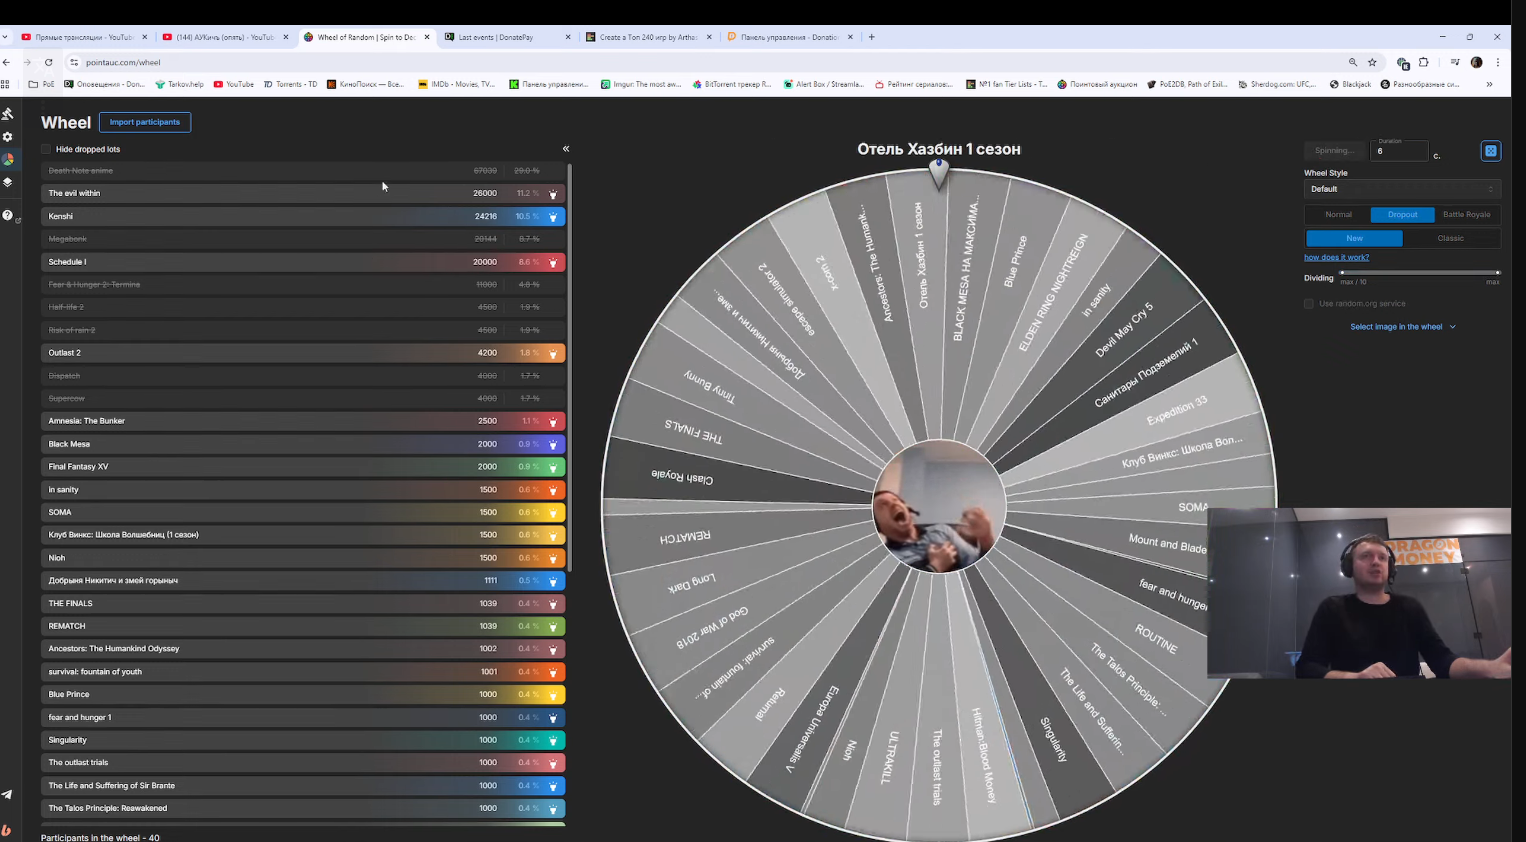Screen dimensions: 1526x842
Task: Click the Telegram paper plane icon
Action: tap(8, 795)
